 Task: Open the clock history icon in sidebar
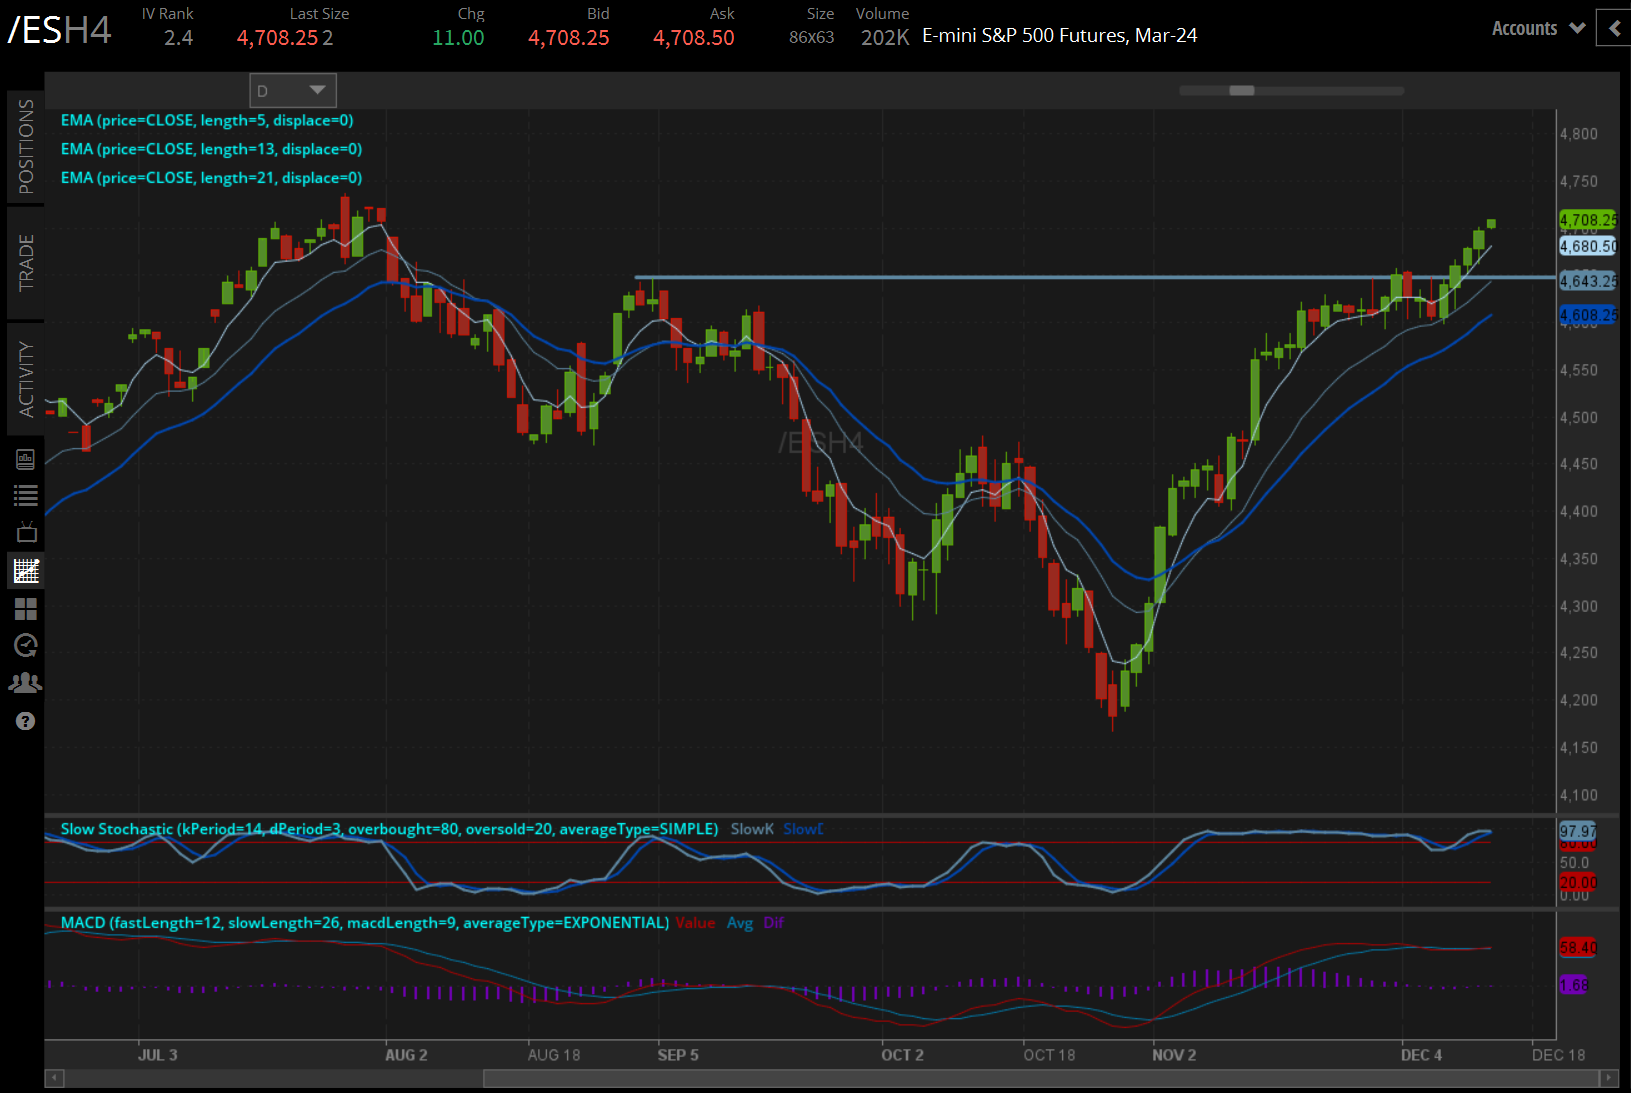(x=25, y=646)
